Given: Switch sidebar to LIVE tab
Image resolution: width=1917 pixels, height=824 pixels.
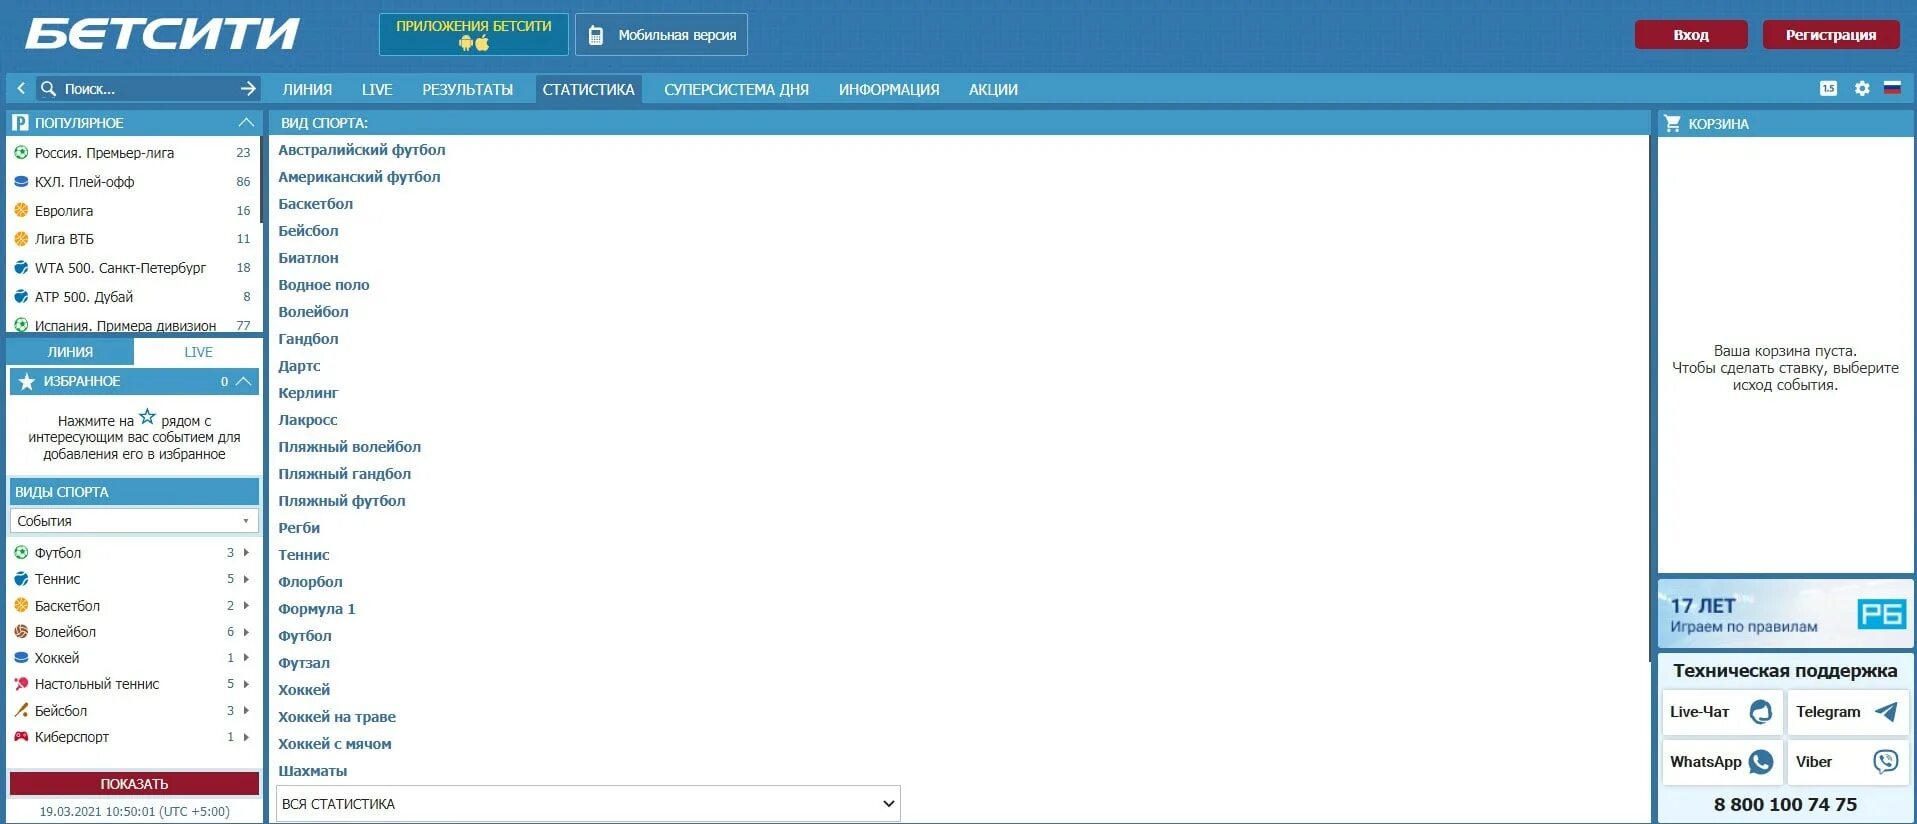Looking at the screenshot, I should 198,352.
